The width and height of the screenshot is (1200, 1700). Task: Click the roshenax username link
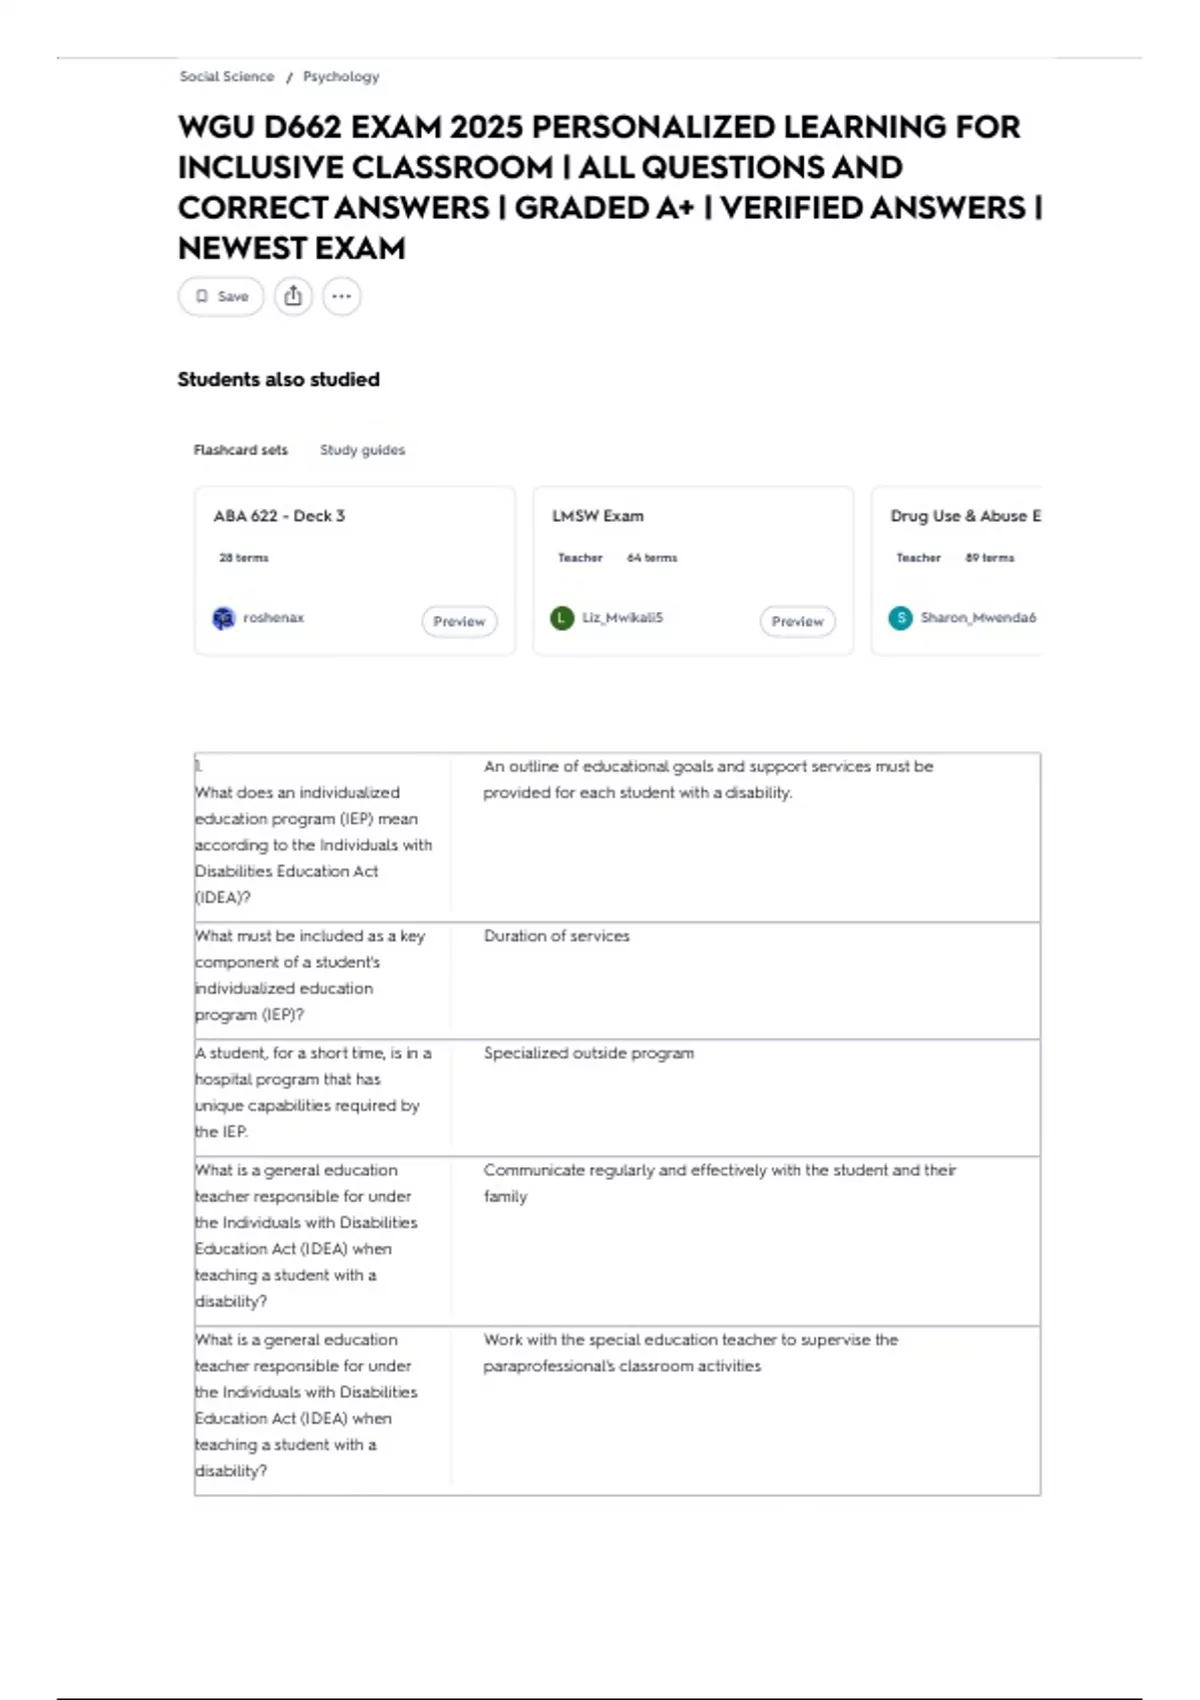tap(273, 618)
